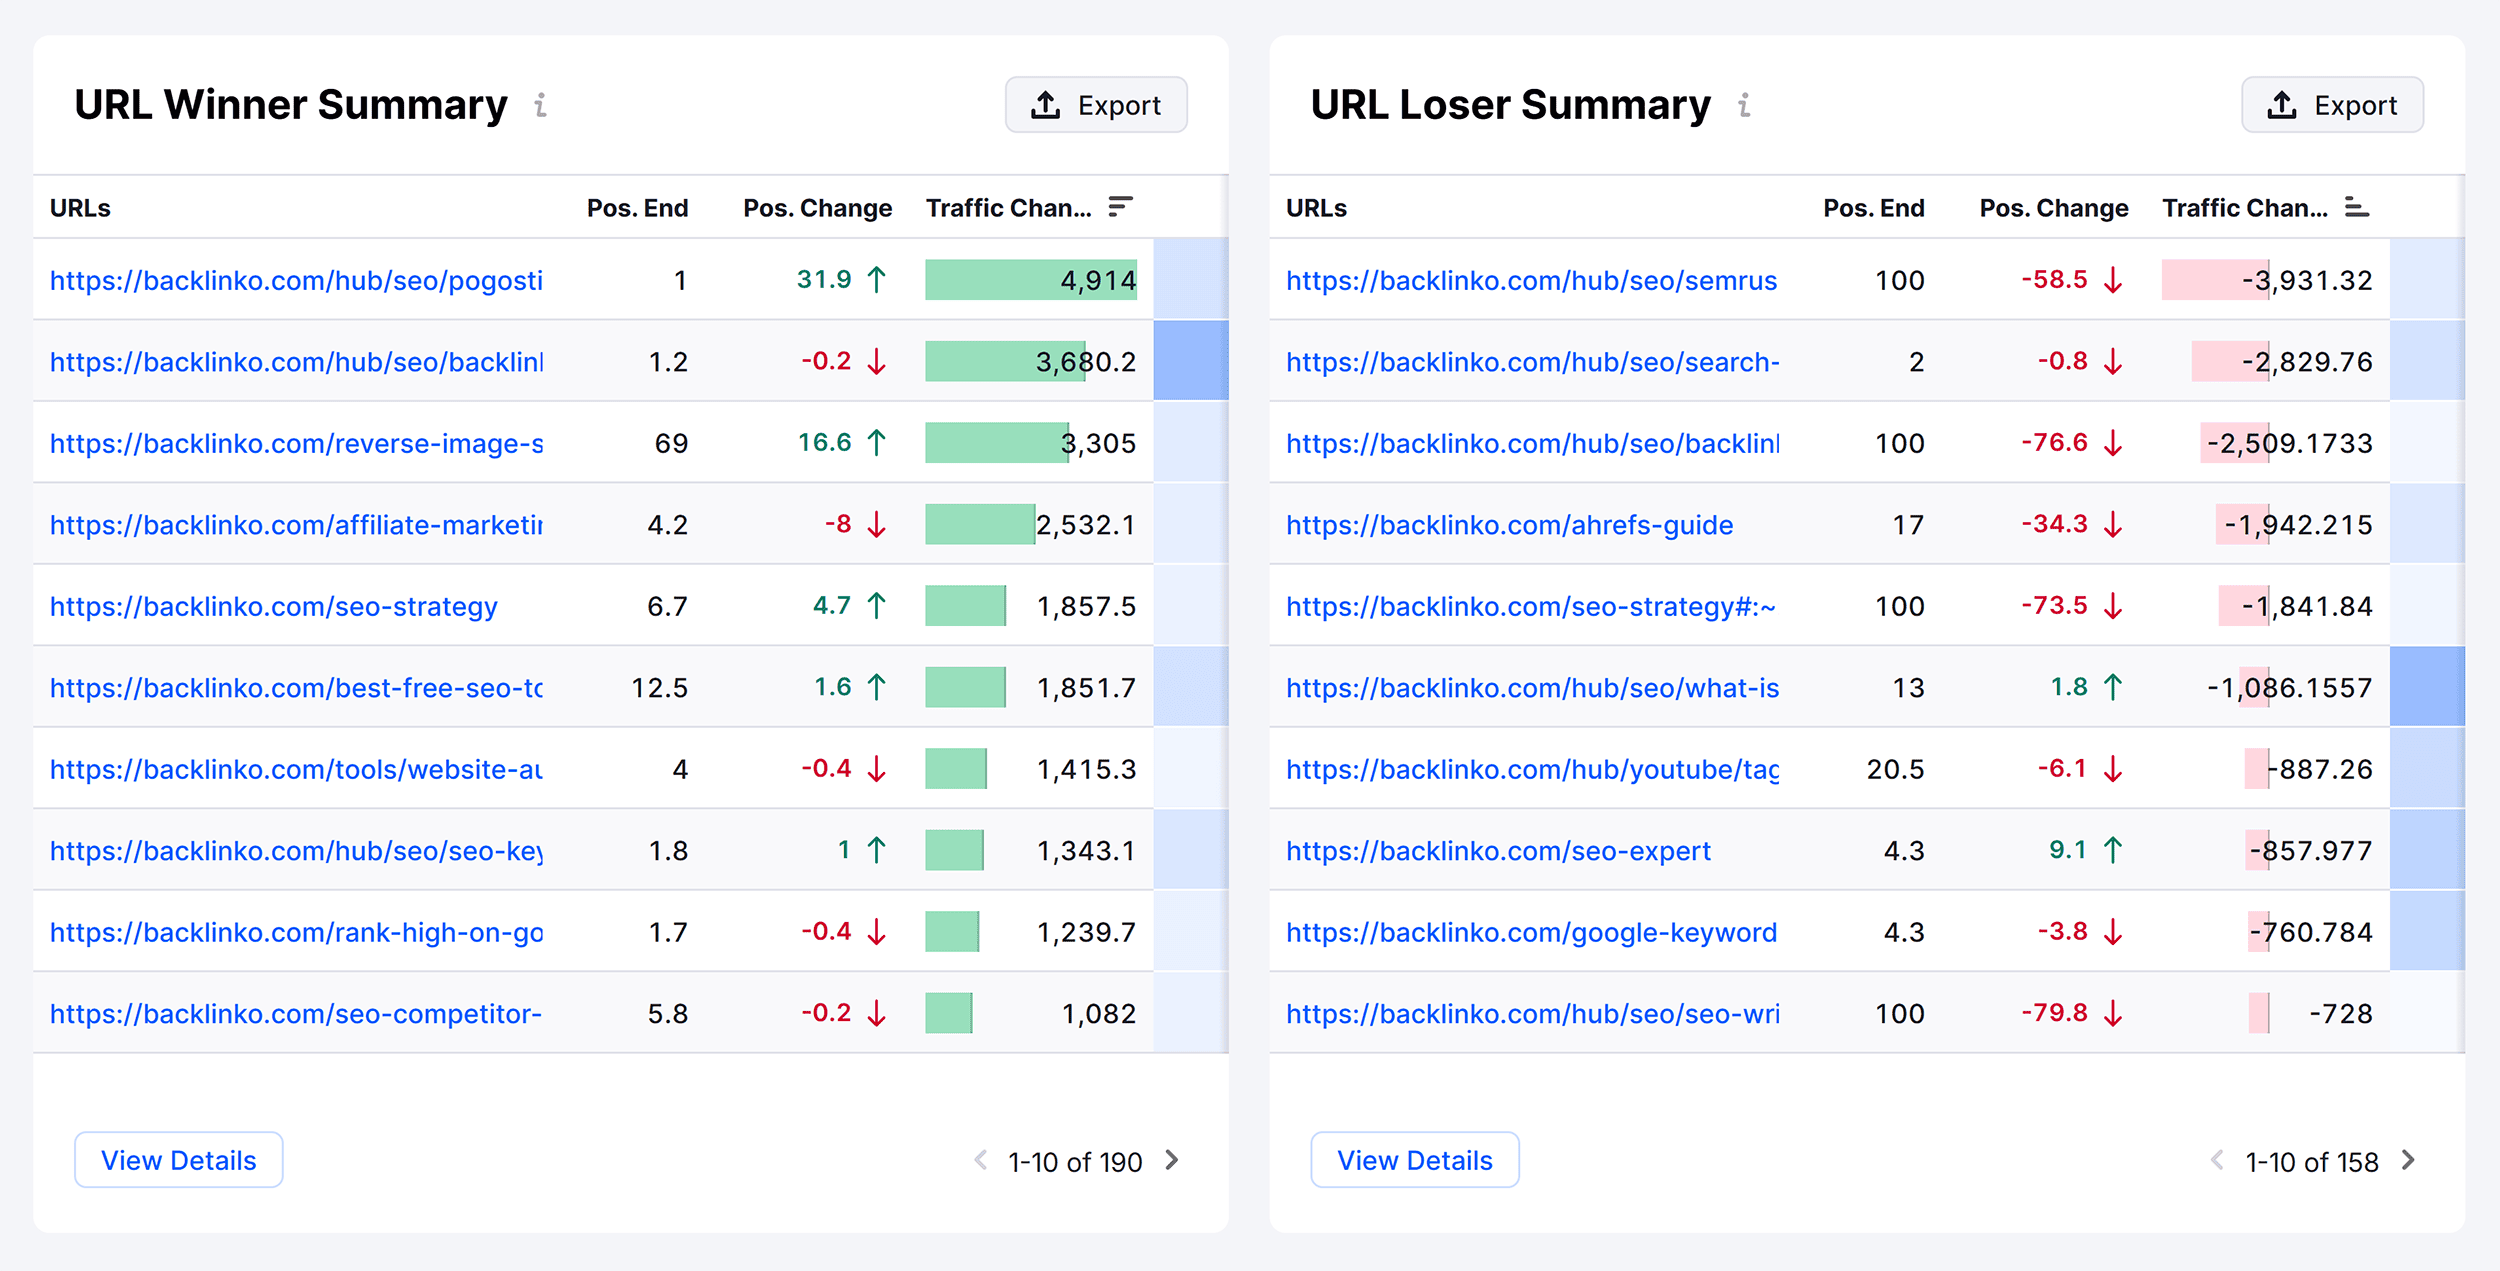This screenshot has width=2500, height=1271.
Task: Go to previous page of loser results
Action: click(2217, 1160)
